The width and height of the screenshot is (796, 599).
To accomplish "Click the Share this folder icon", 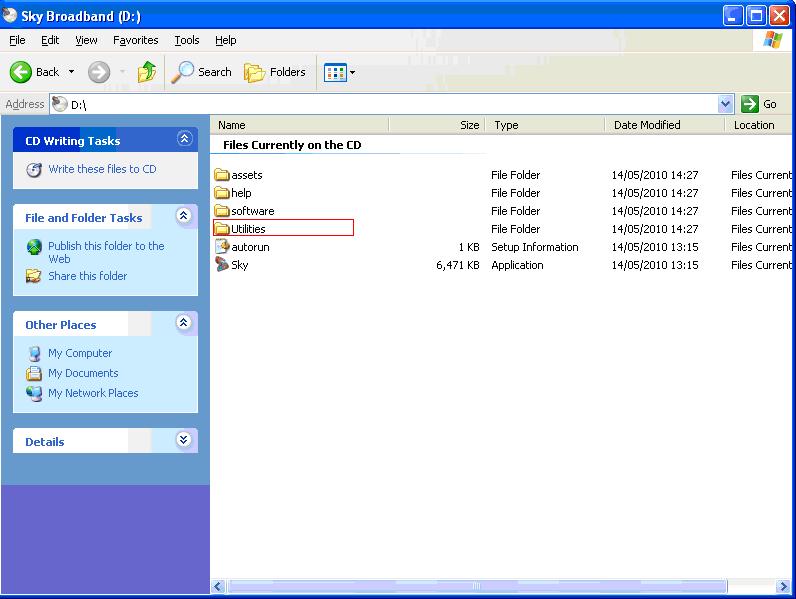I will (34, 276).
